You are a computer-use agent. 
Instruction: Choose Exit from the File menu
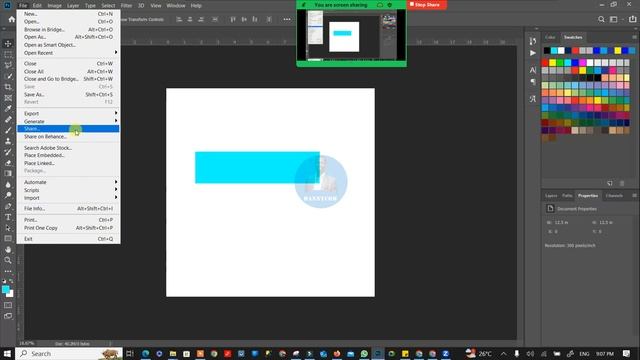[x=69, y=239]
